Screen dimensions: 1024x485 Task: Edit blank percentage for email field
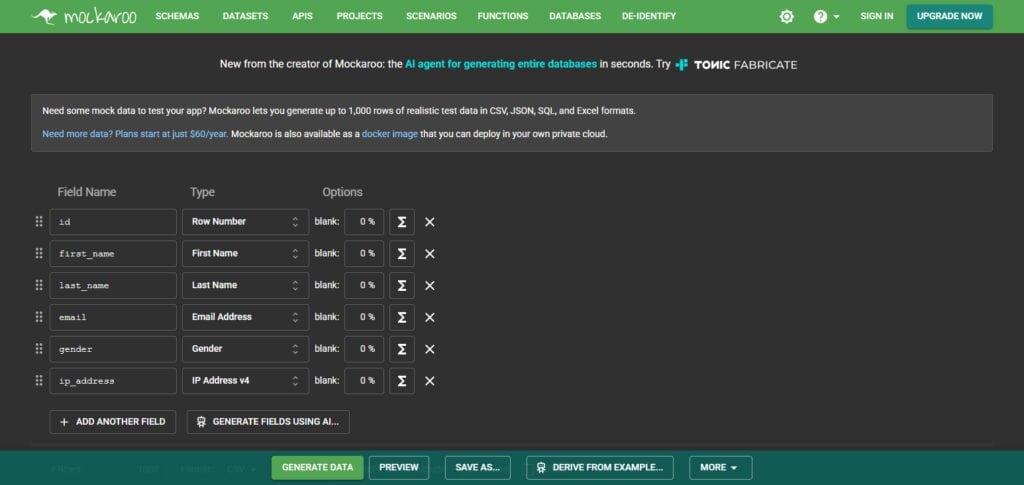(x=364, y=317)
